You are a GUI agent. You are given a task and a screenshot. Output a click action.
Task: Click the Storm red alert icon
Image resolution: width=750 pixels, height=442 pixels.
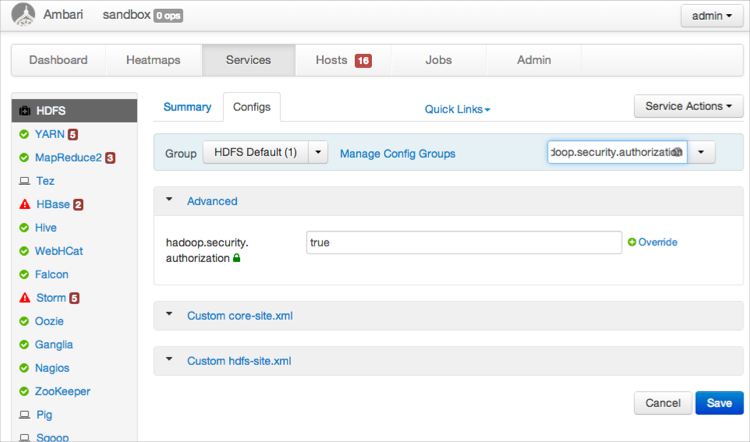pyautogui.click(x=24, y=298)
